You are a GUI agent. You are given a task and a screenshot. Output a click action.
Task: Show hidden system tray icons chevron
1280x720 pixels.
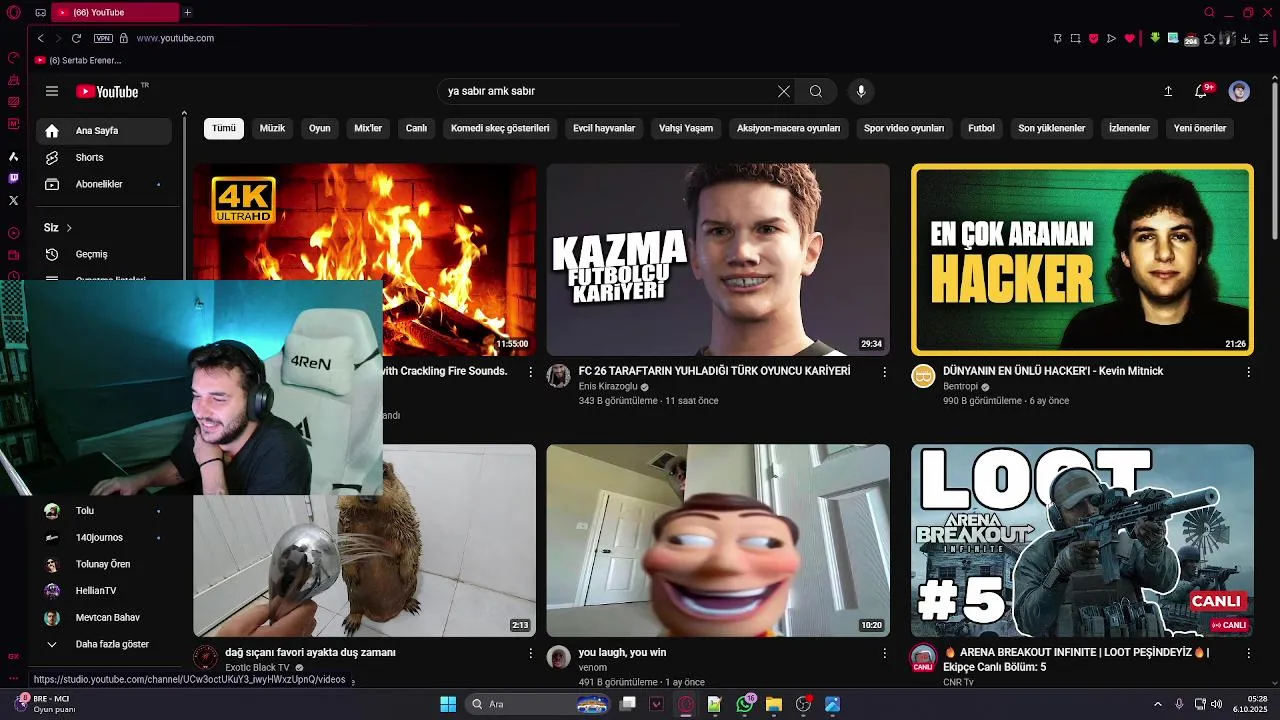click(x=1158, y=704)
